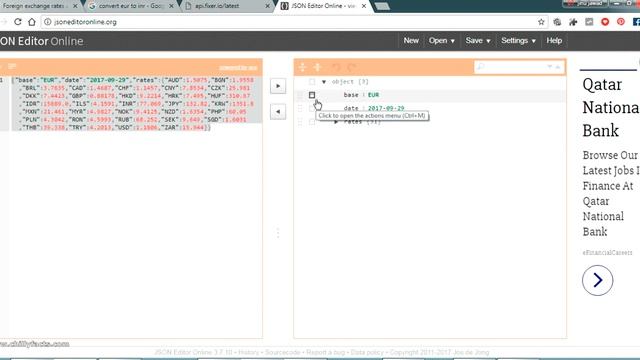Click New in the top menu

(411, 41)
